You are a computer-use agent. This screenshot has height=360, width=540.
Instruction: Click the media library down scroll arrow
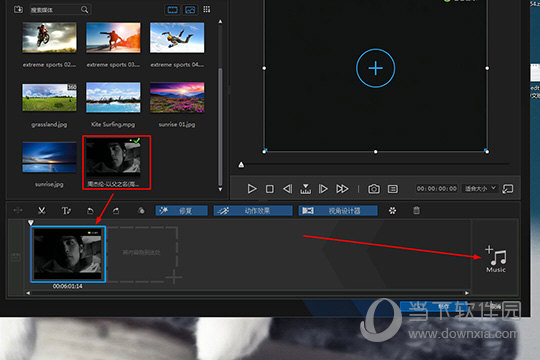(x=220, y=189)
